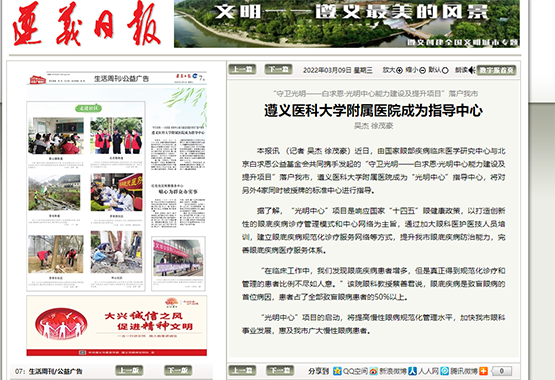
Task: Click the 新浪微博 share link text
Action: pos(393,371)
